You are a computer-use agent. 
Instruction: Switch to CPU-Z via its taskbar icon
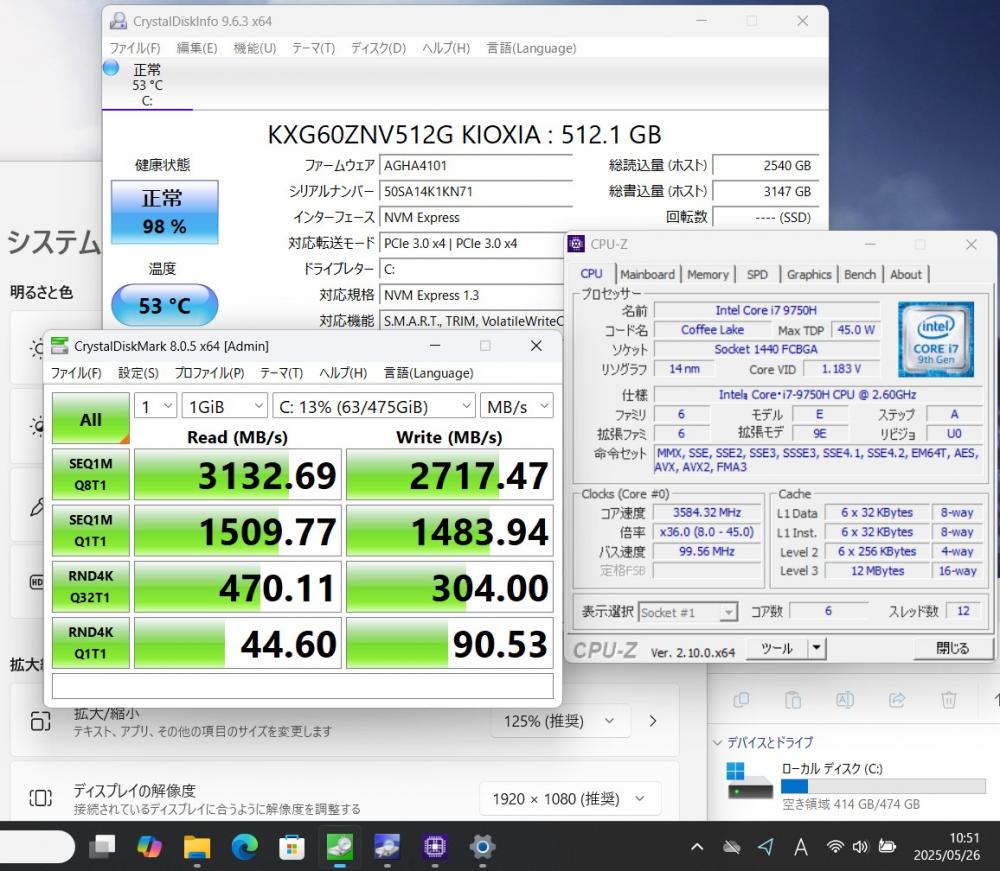point(435,846)
